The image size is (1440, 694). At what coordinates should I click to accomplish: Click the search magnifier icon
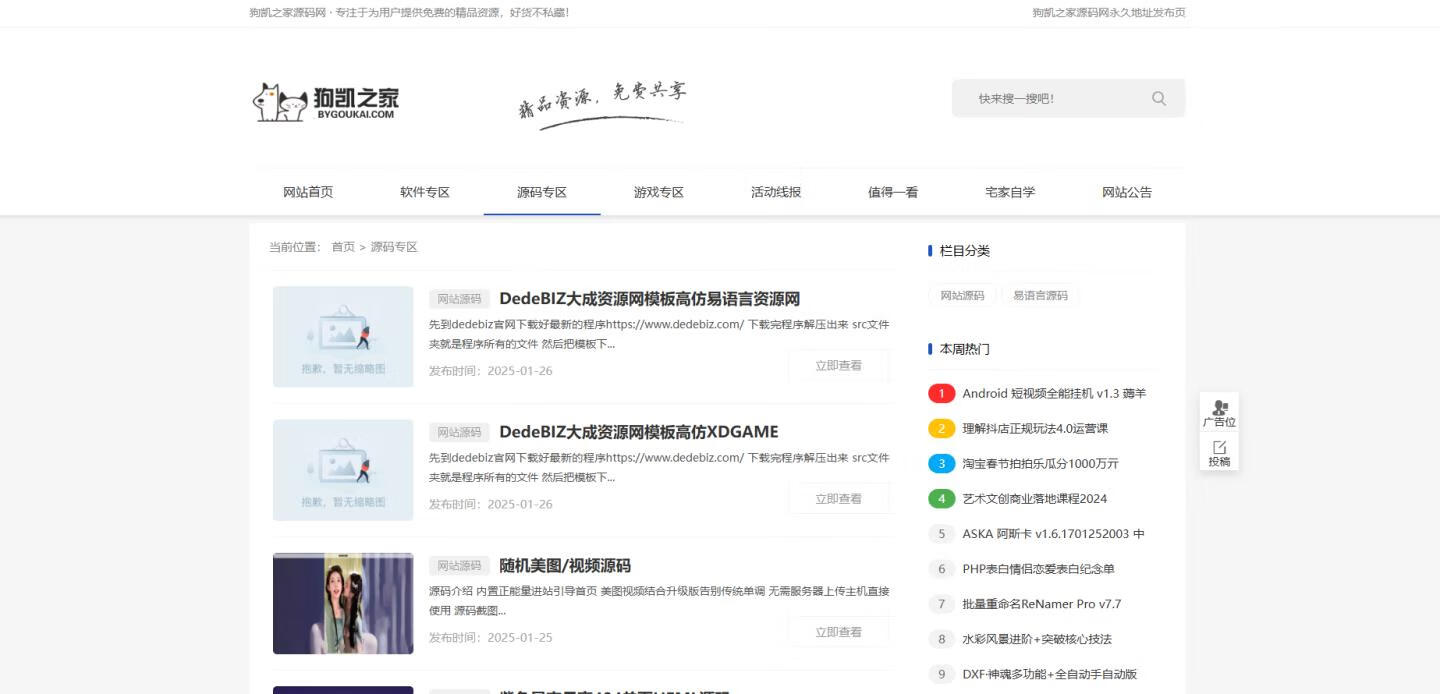[1157, 98]
